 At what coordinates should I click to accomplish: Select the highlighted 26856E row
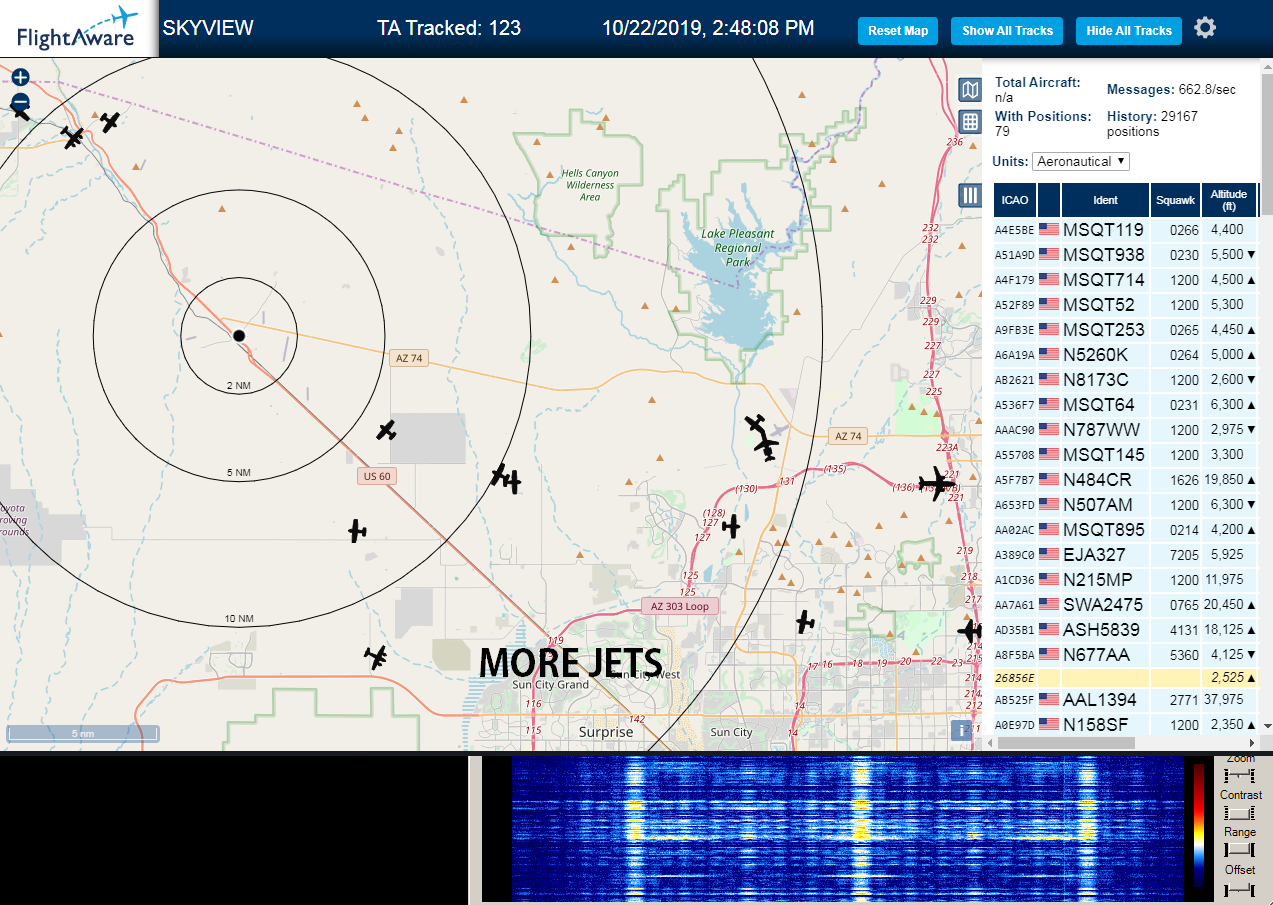[1125, 678]
